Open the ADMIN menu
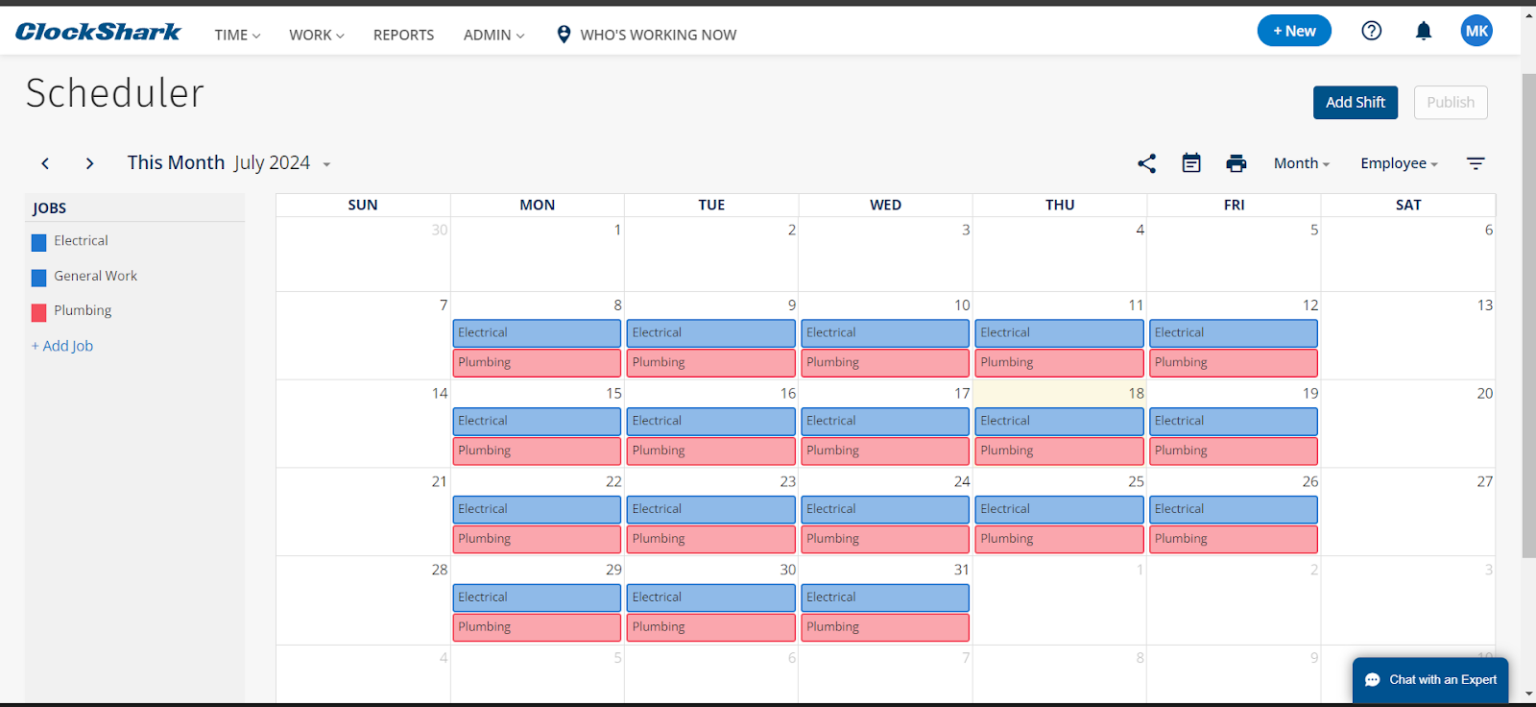Image resolution: width=1536 pixels, height=707 pixels. tap(493, 34)
